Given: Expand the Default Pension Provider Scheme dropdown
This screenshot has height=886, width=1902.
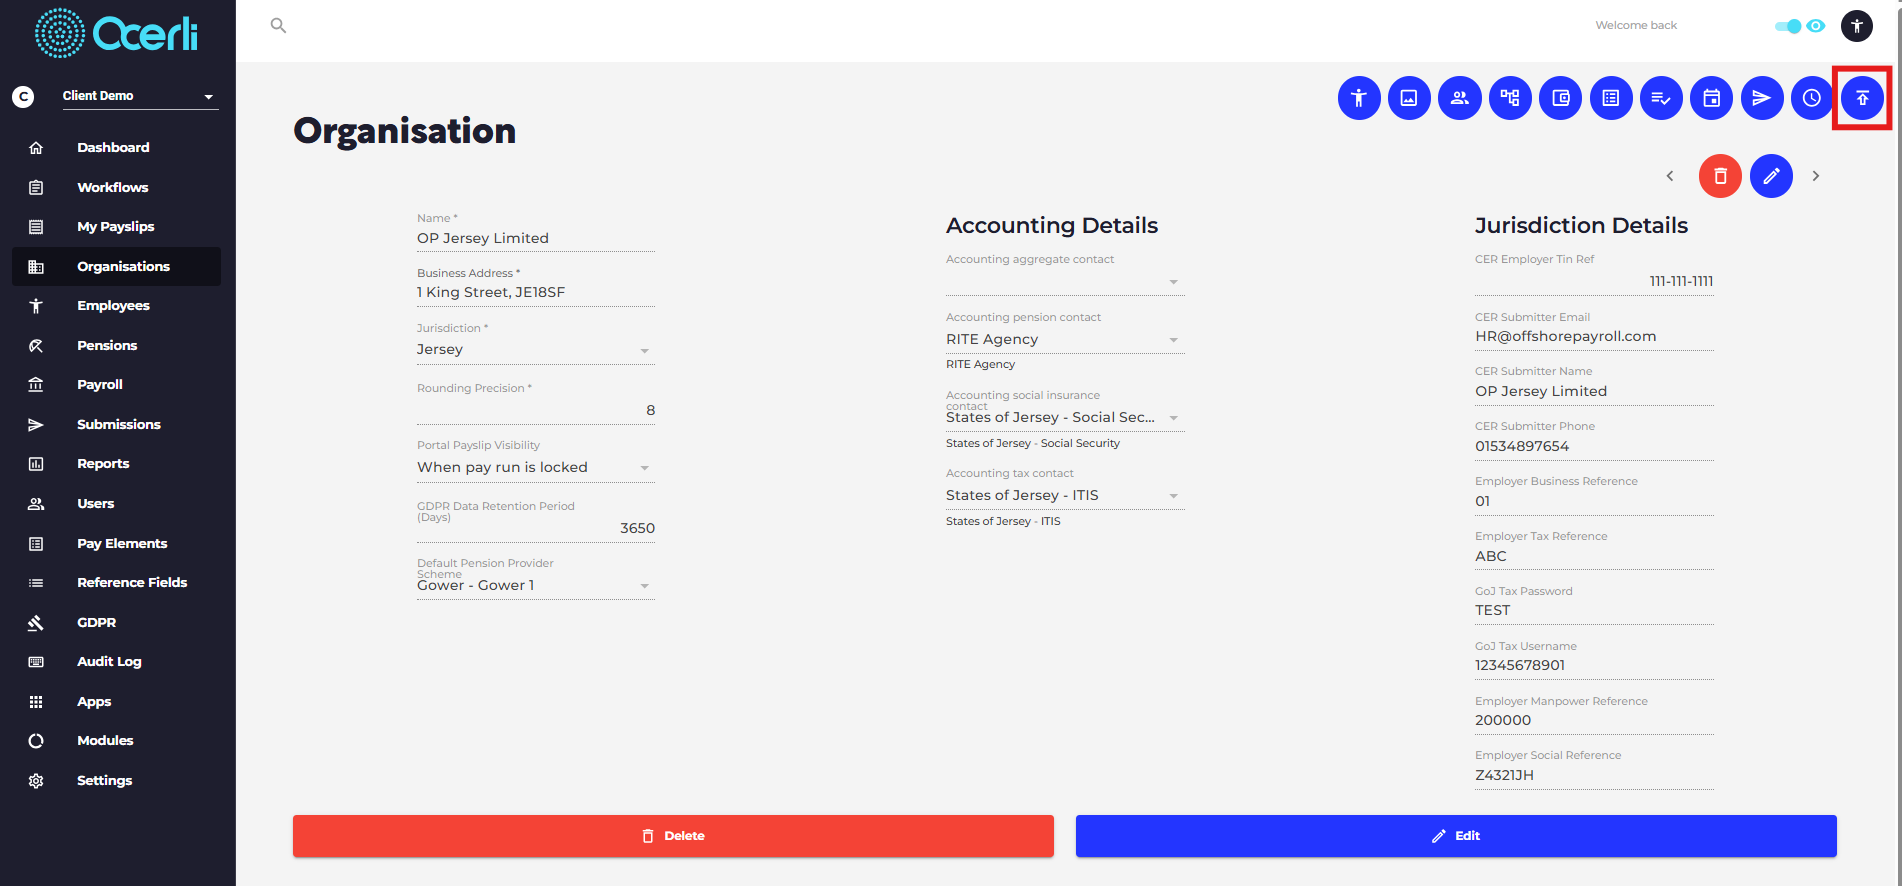Looking at the screenshot, I should (535, 585).
